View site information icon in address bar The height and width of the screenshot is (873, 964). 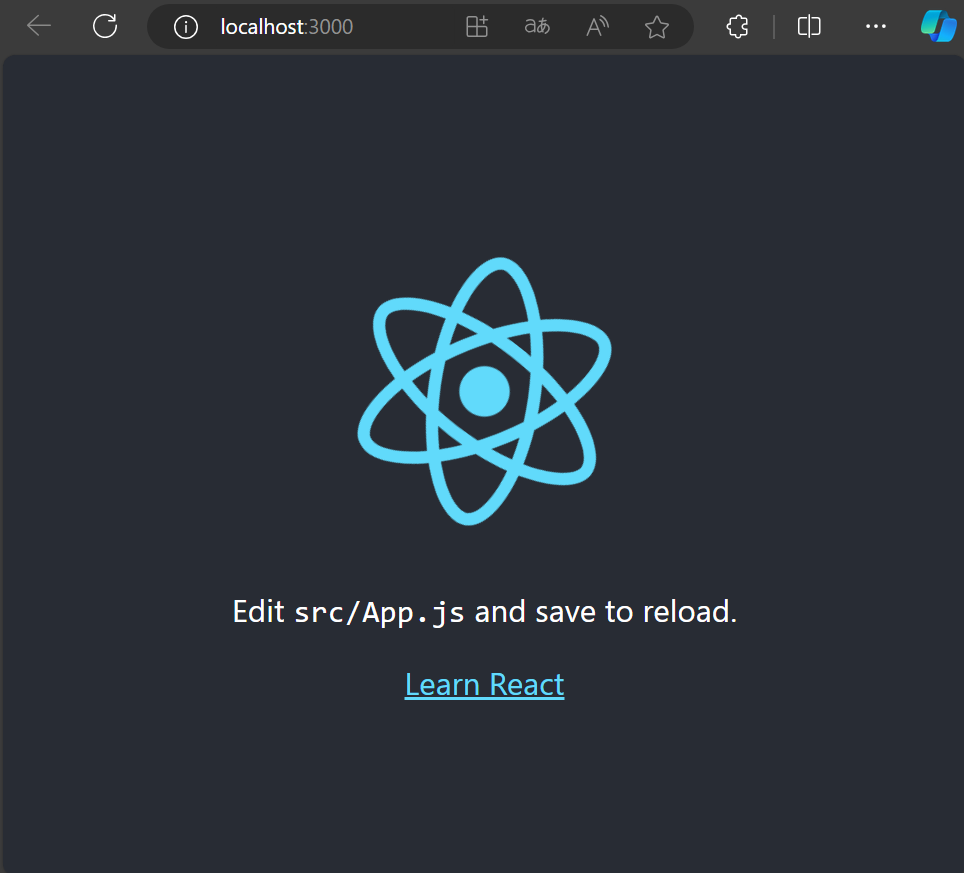tap(186, 27)
